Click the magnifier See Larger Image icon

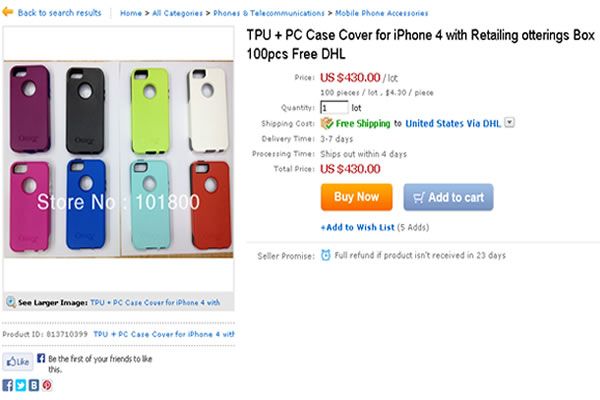(10, 301)
